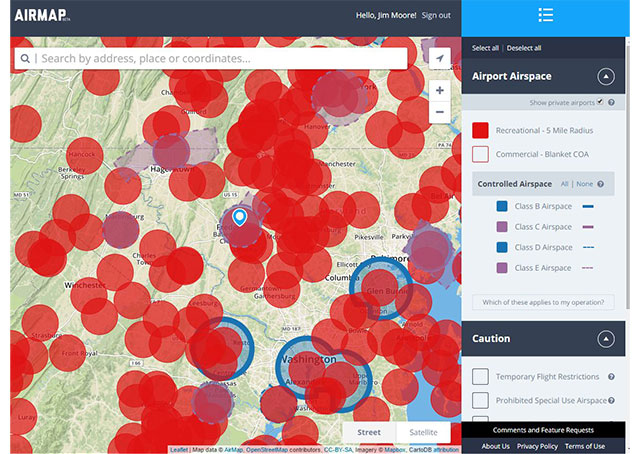Open help icon beside Controlled Airspace
640x454 pixels.
[x=600, y=184]
